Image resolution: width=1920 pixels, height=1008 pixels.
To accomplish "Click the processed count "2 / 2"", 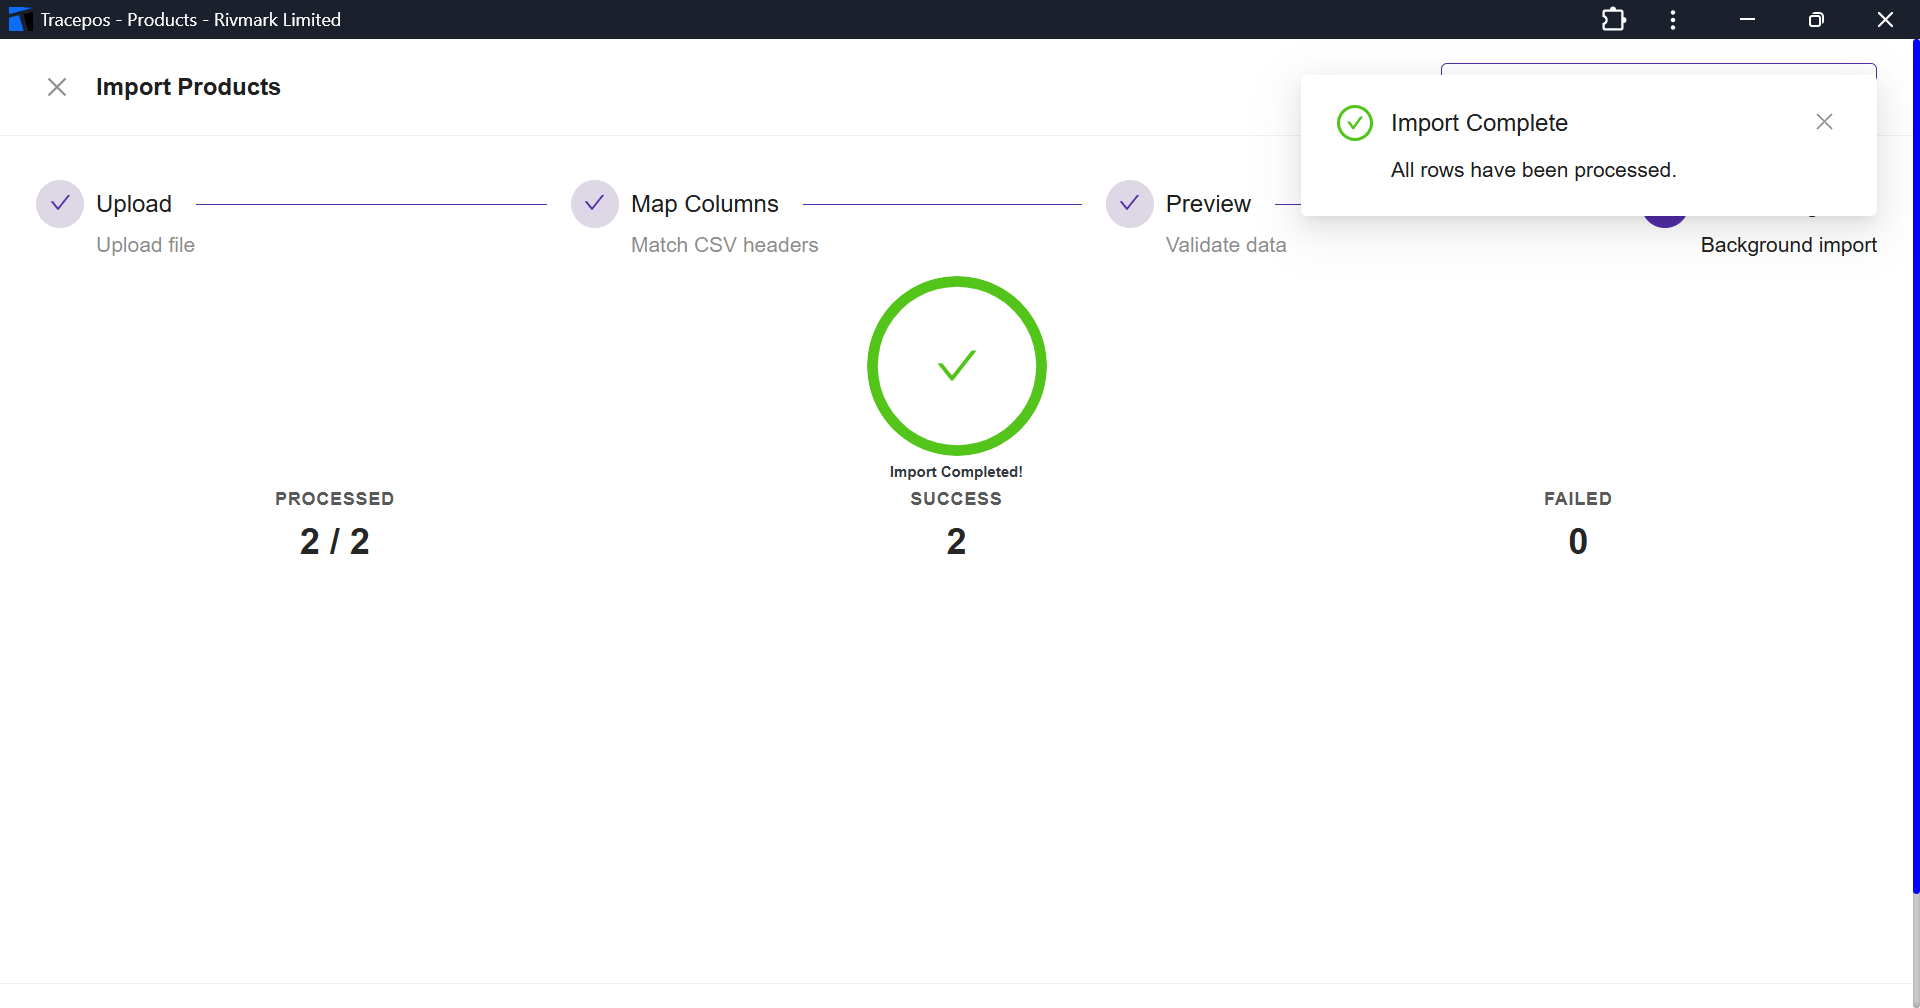I will click(335, 542).
